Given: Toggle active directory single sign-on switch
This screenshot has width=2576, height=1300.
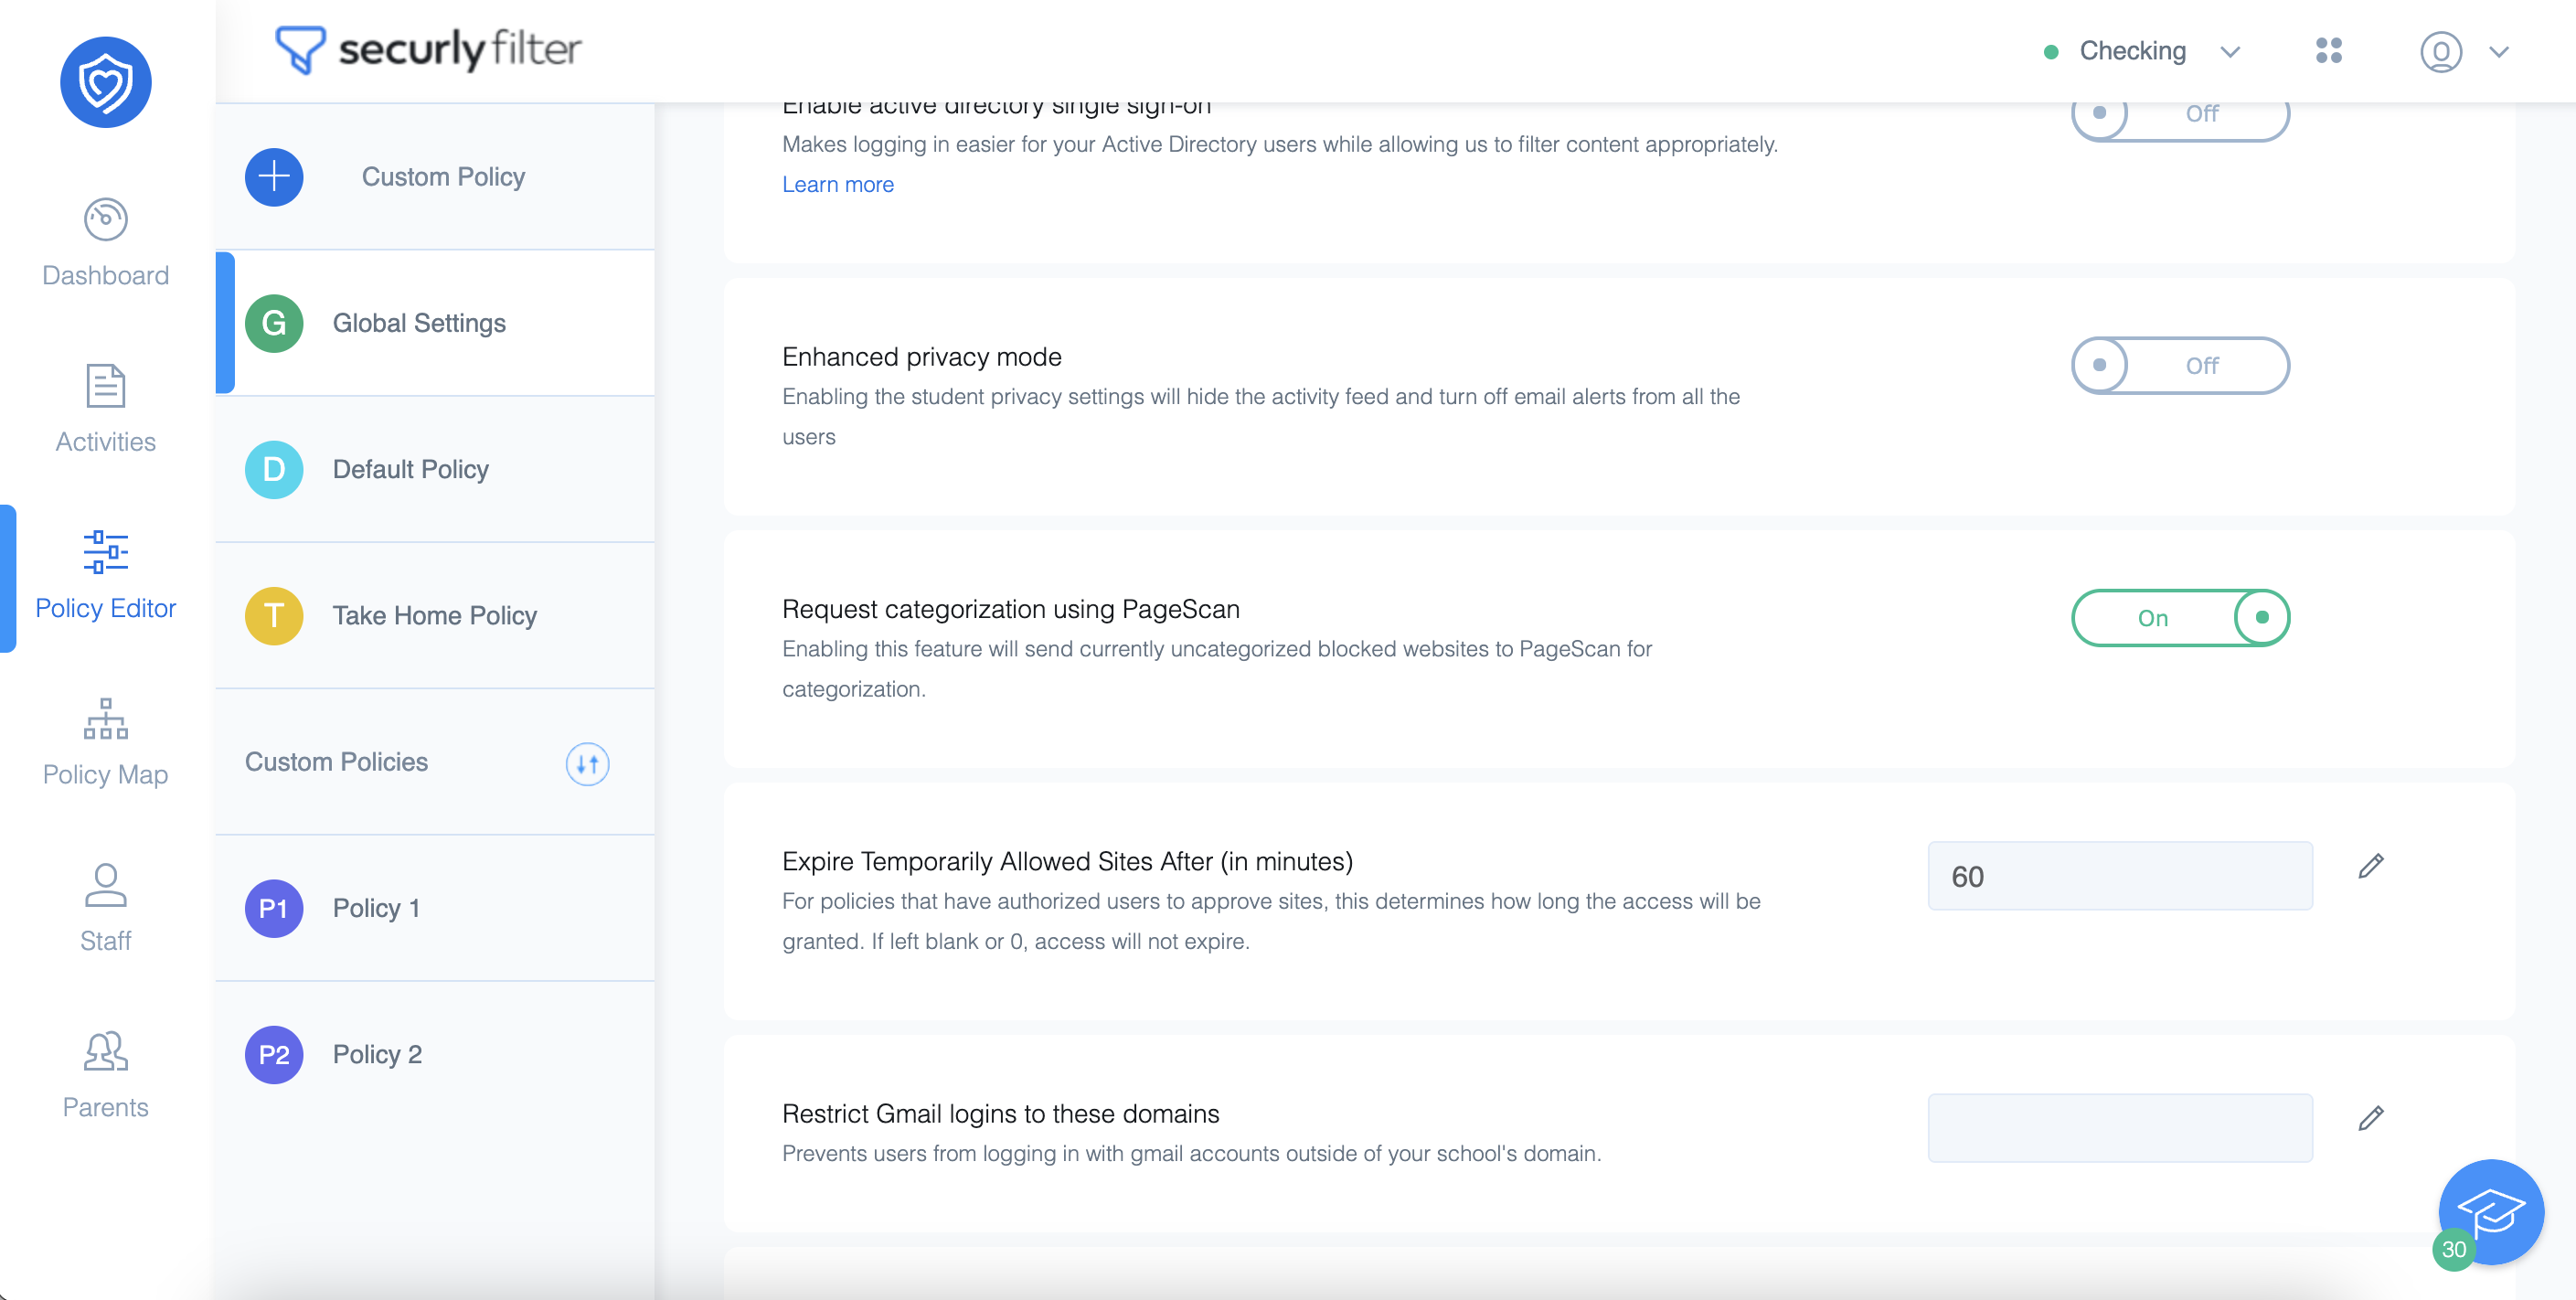Looking at the screenshot, I should 2180,116.
